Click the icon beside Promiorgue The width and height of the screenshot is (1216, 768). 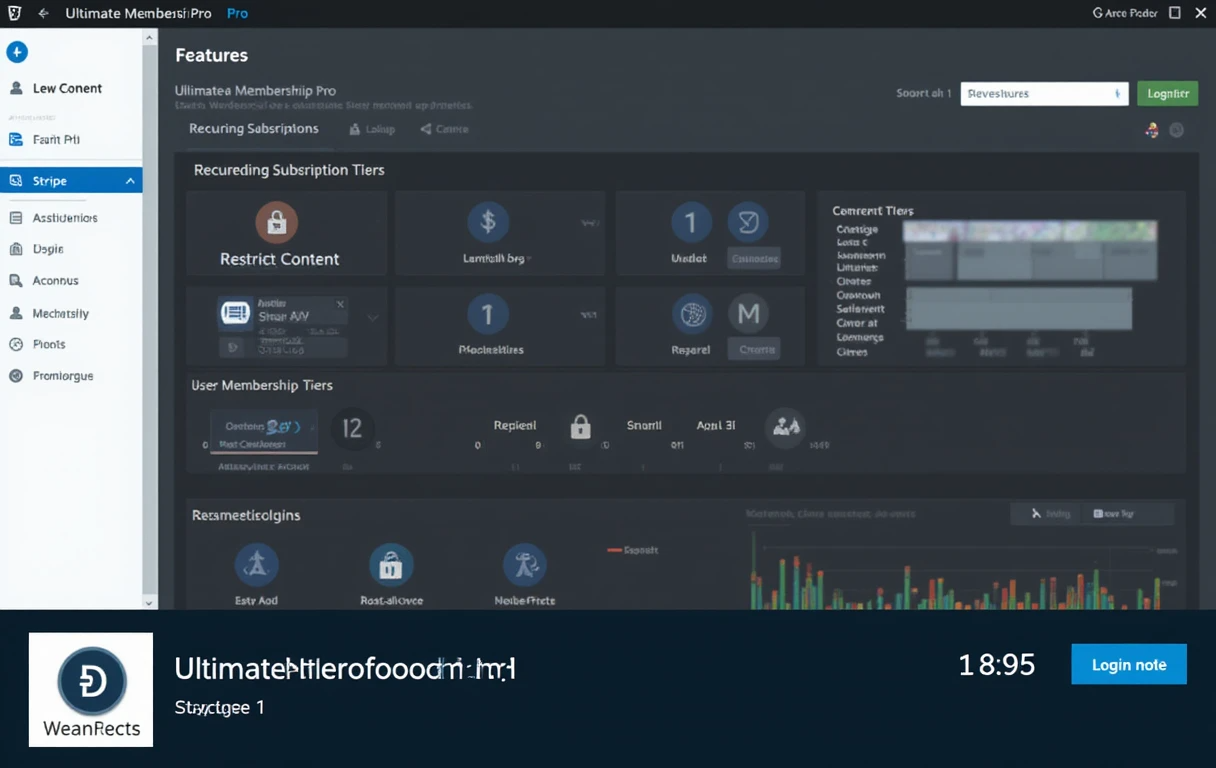point(16,376)
